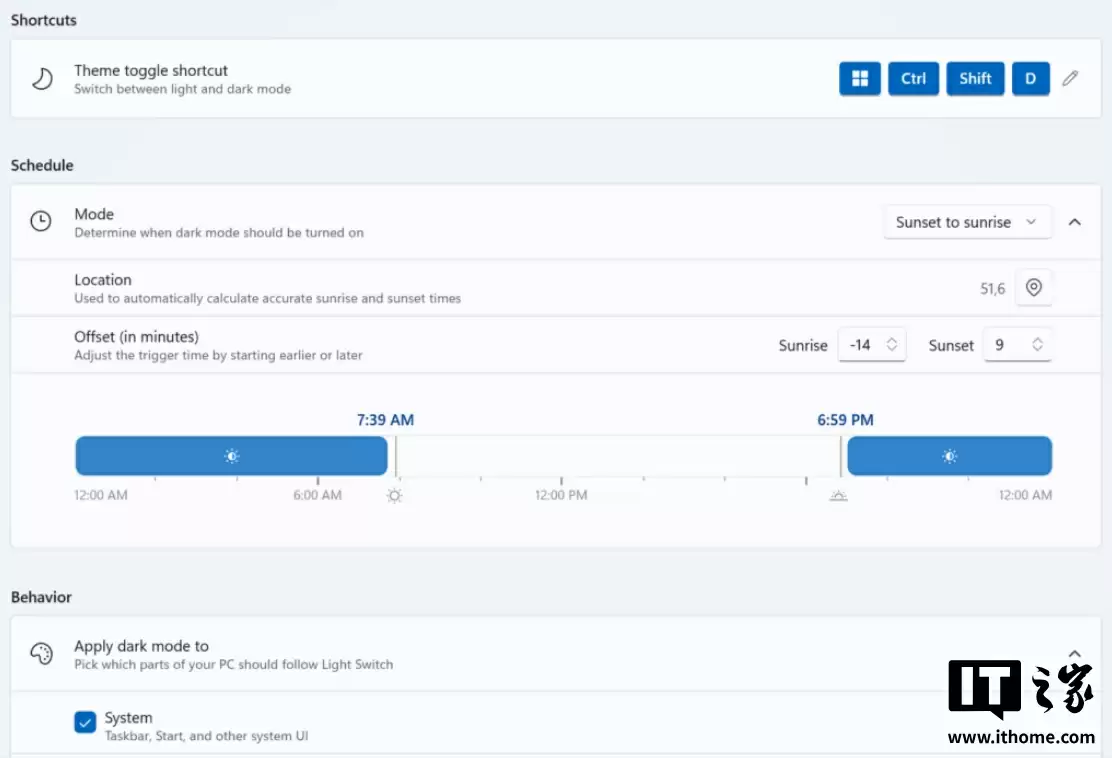This screenshot has width=1112, height=758.
Task: Adjust the Sunset offset stepper
Action: [1037, 345]
